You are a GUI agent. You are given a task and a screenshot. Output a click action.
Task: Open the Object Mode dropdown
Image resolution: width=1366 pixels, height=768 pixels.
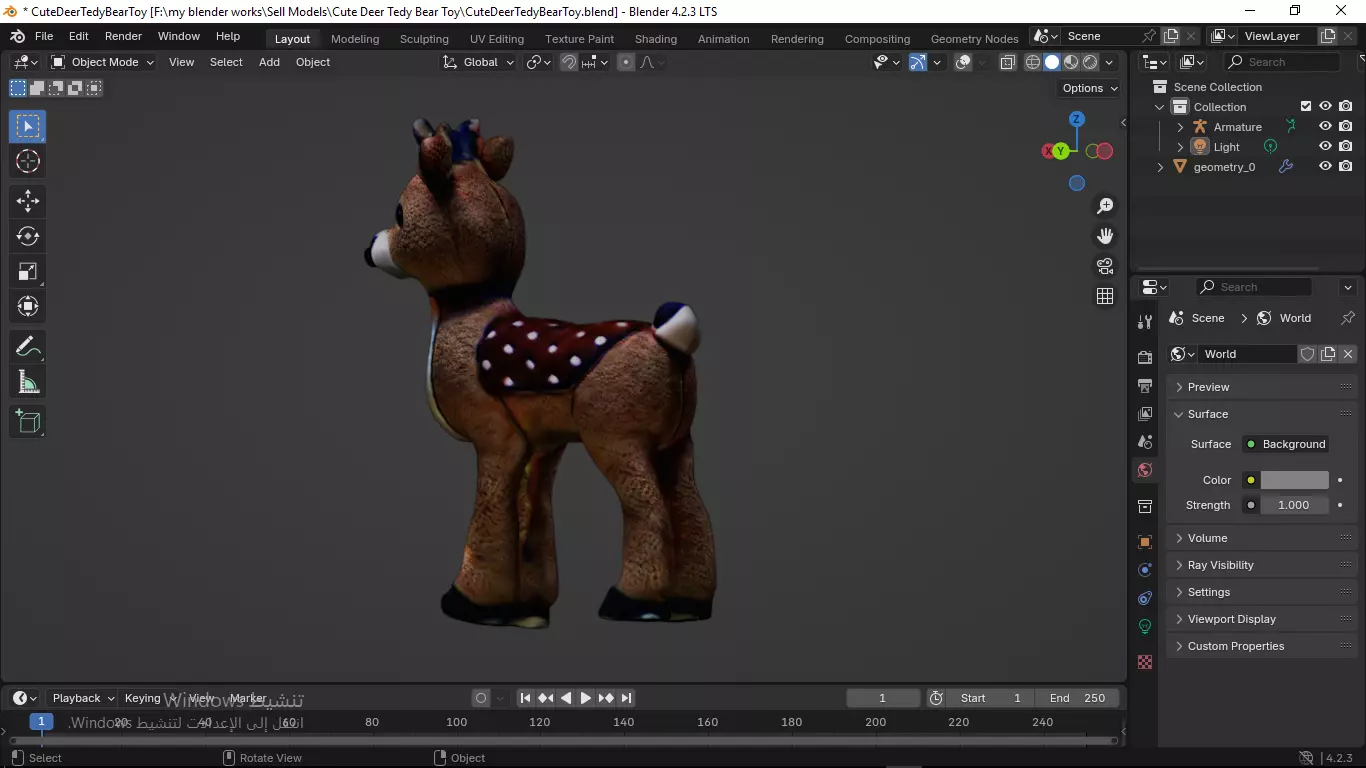103,62
